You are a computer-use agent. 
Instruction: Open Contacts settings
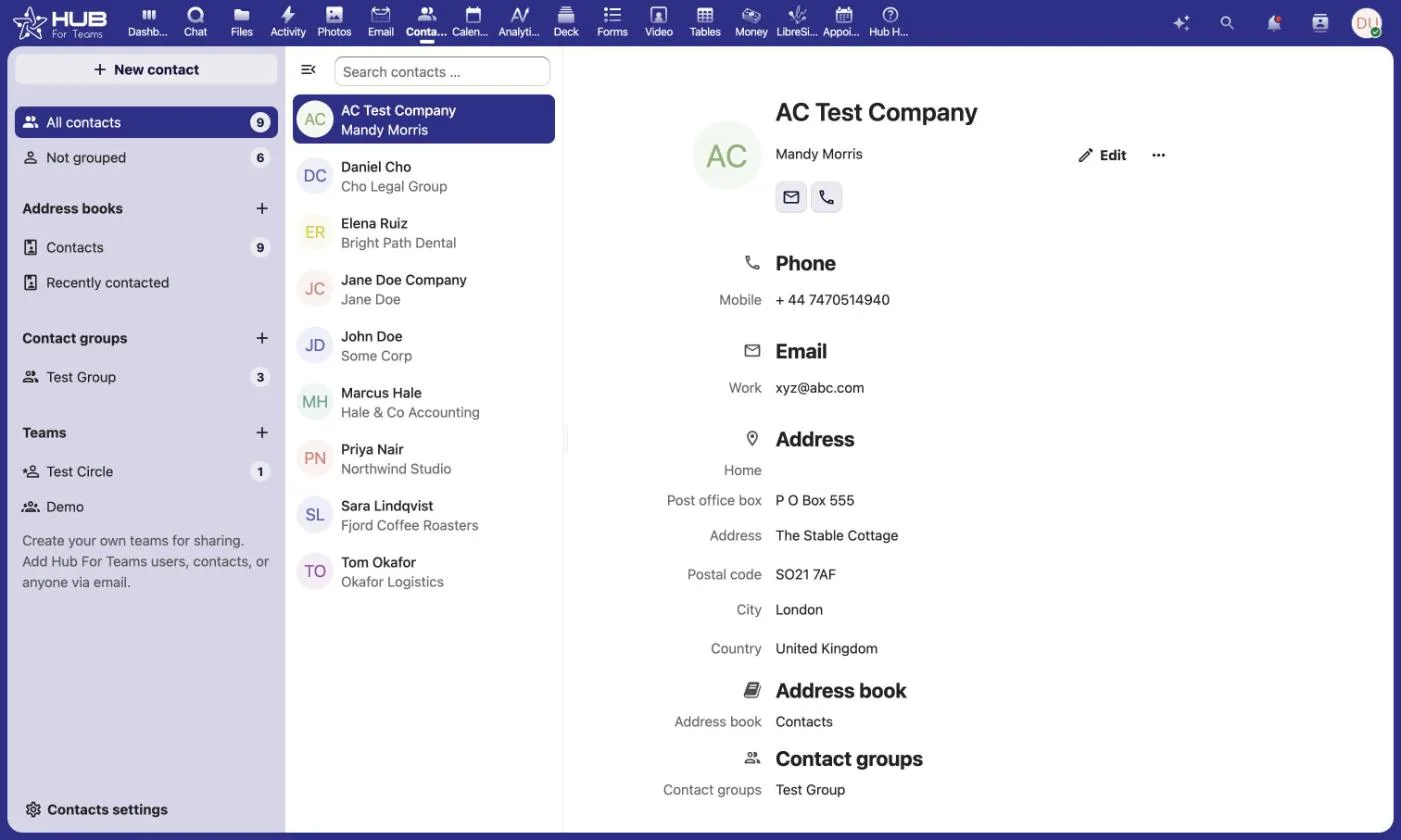(97, 809)
